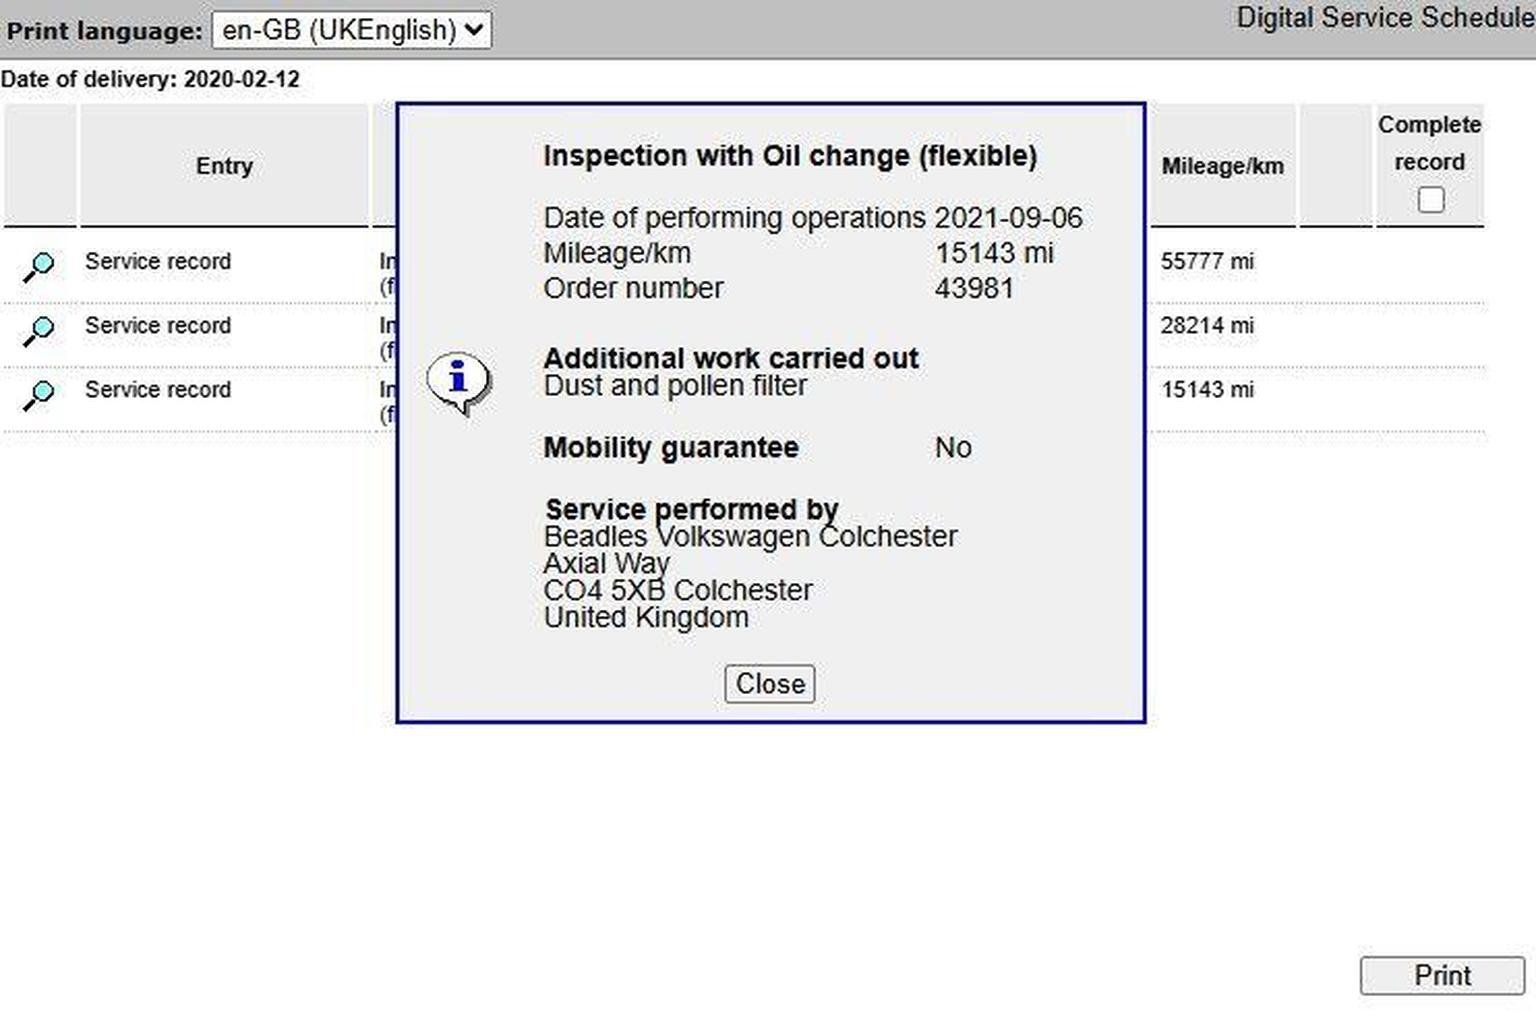Tick the Complete record checkbox

point(1430,200)
